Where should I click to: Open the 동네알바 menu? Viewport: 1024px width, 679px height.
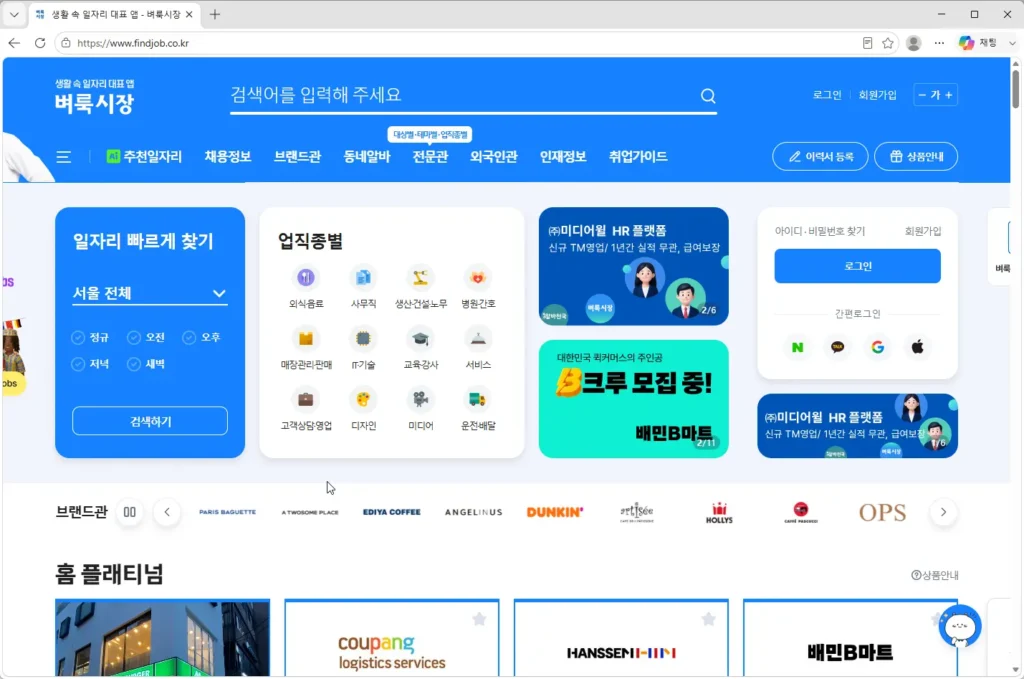[367, 157]
